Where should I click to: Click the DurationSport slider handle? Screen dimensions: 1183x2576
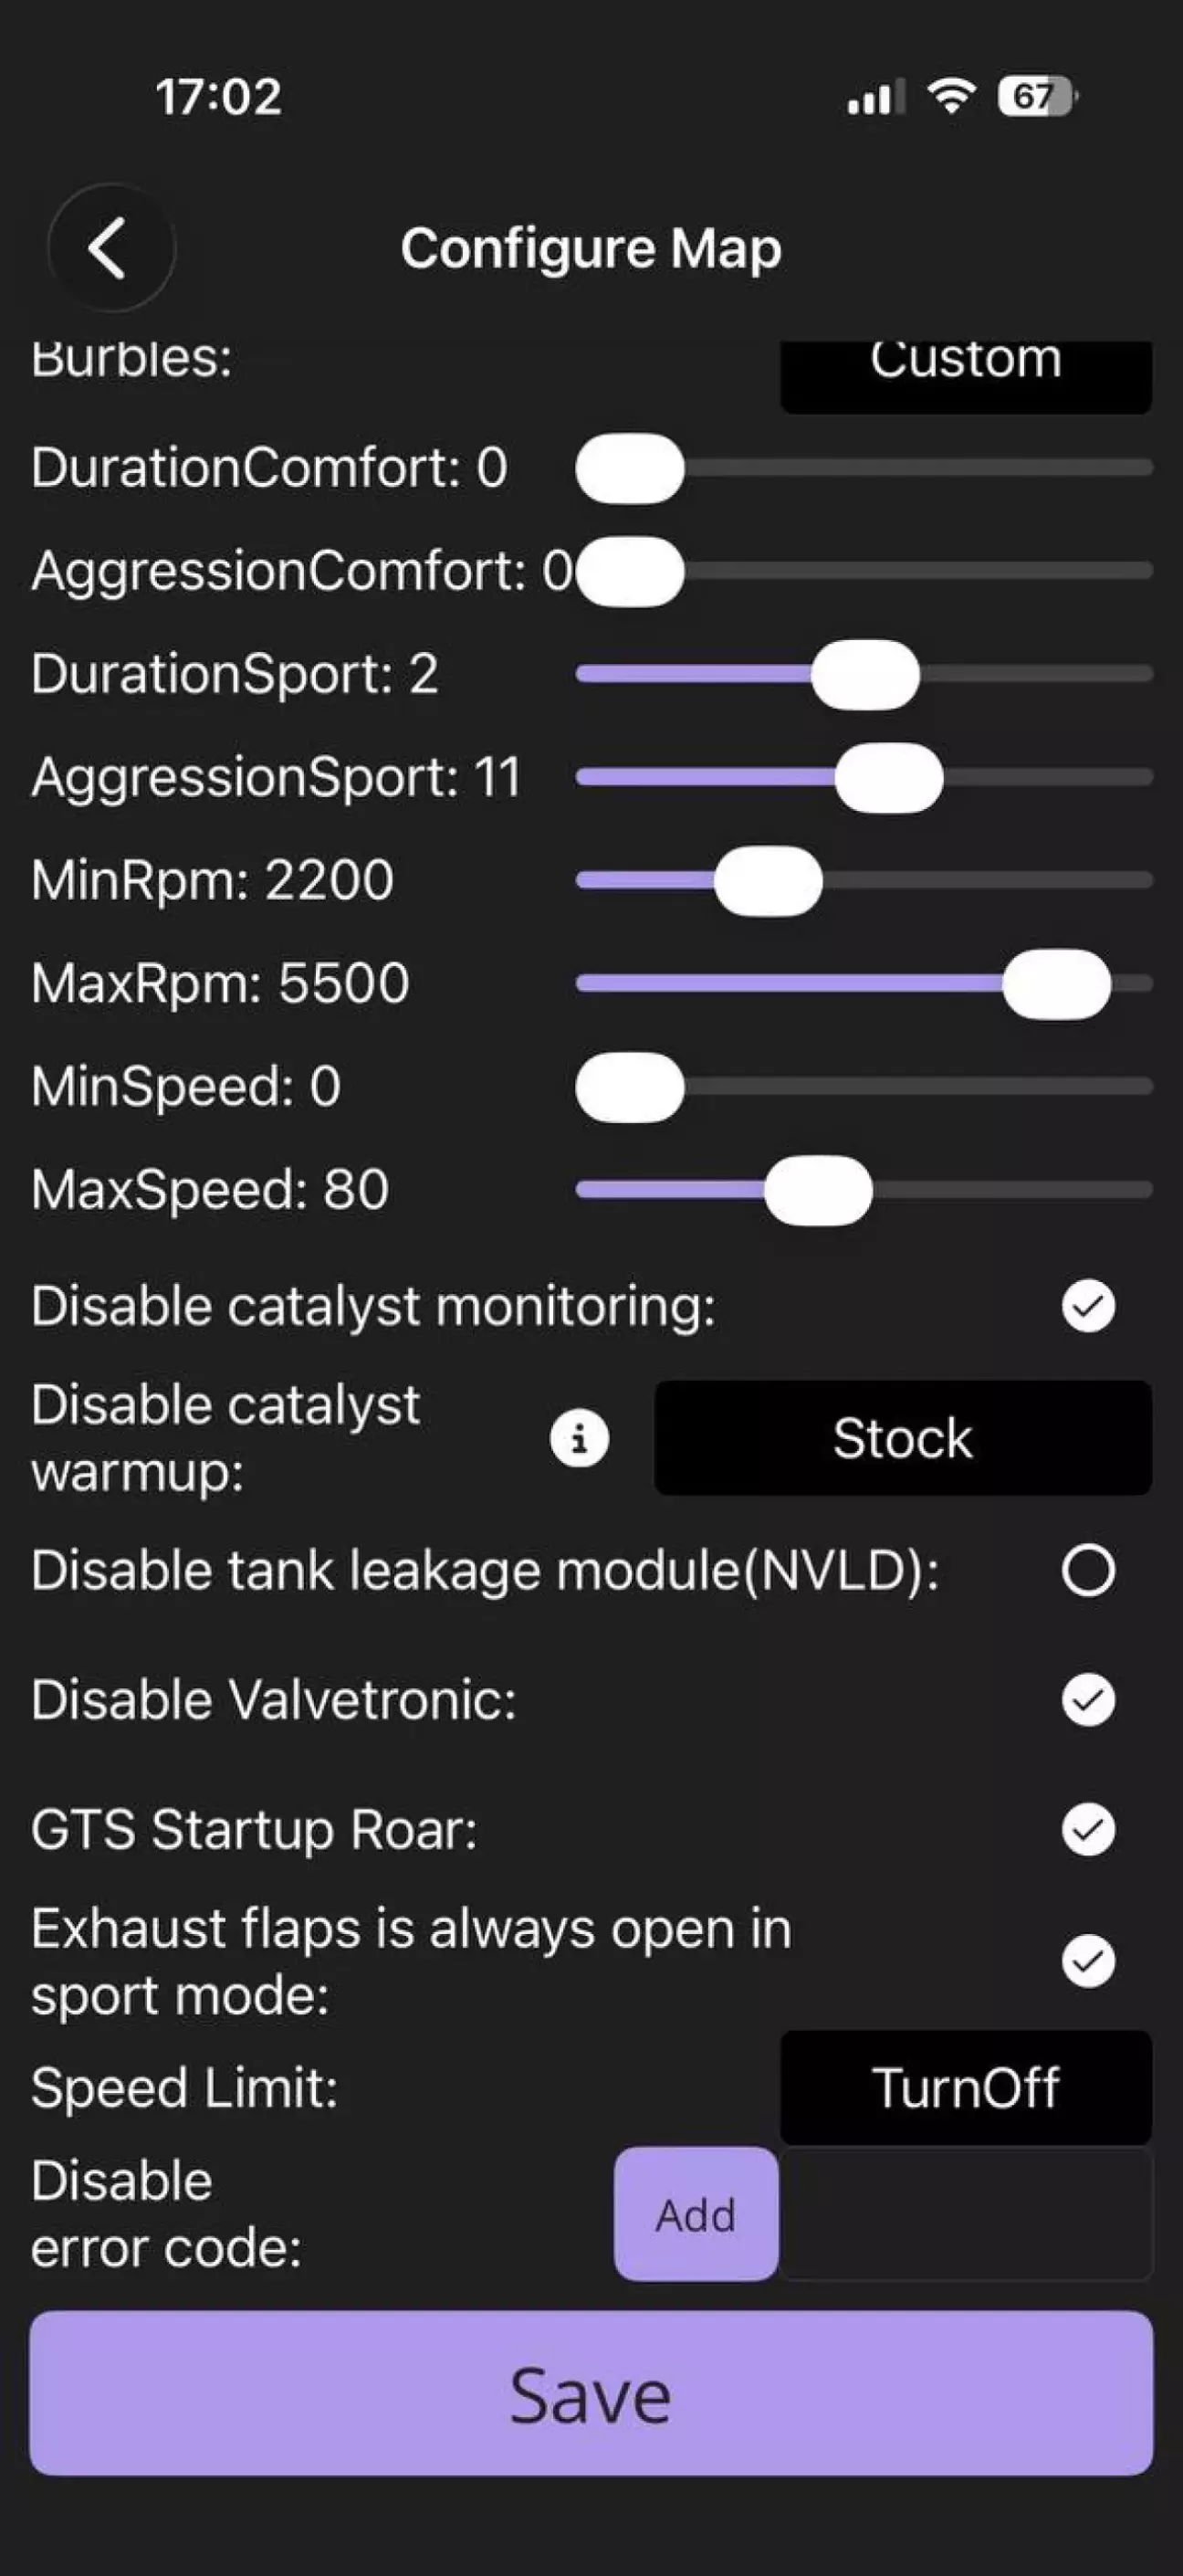pyautogui.click(x=865, y=675)
